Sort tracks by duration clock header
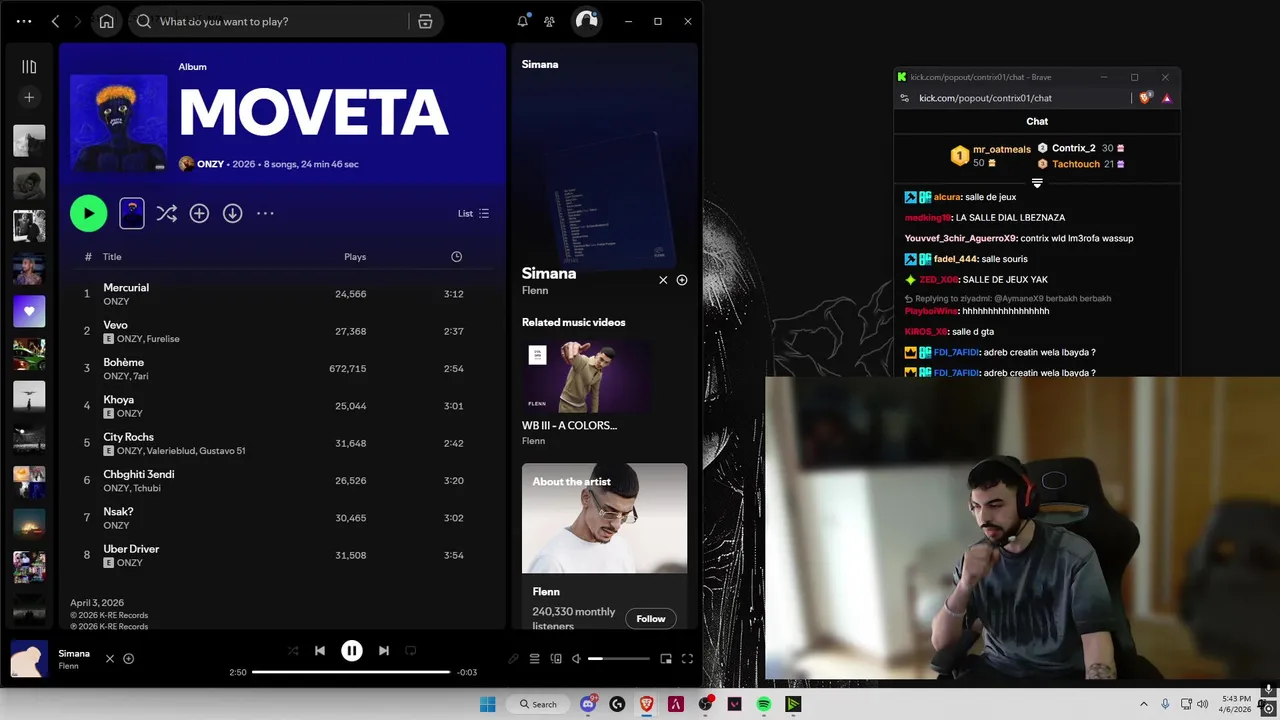This screenshot has width=1280, height=720. click(456, 257)
